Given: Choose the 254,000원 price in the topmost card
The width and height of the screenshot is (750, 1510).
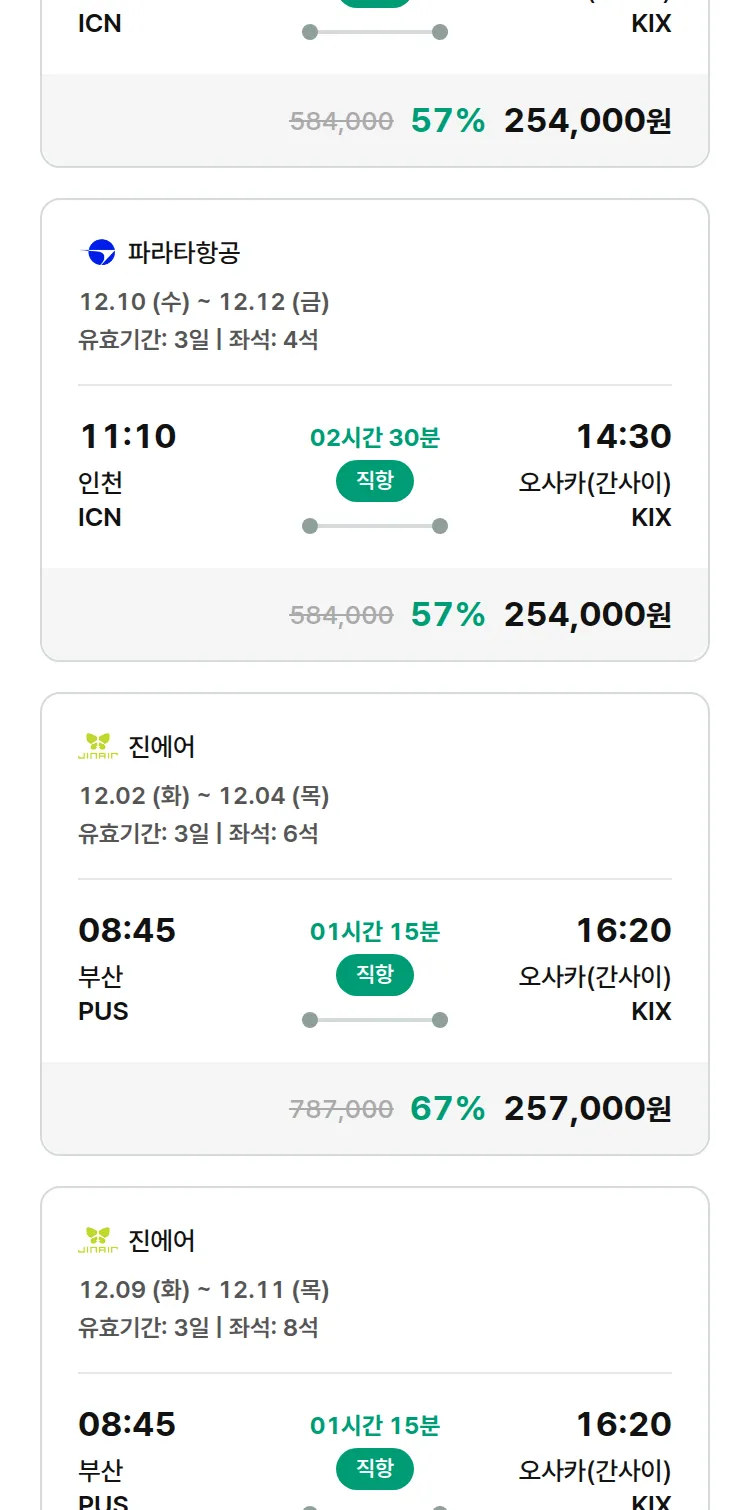Looking at the screenshot, I should point(587,120).
